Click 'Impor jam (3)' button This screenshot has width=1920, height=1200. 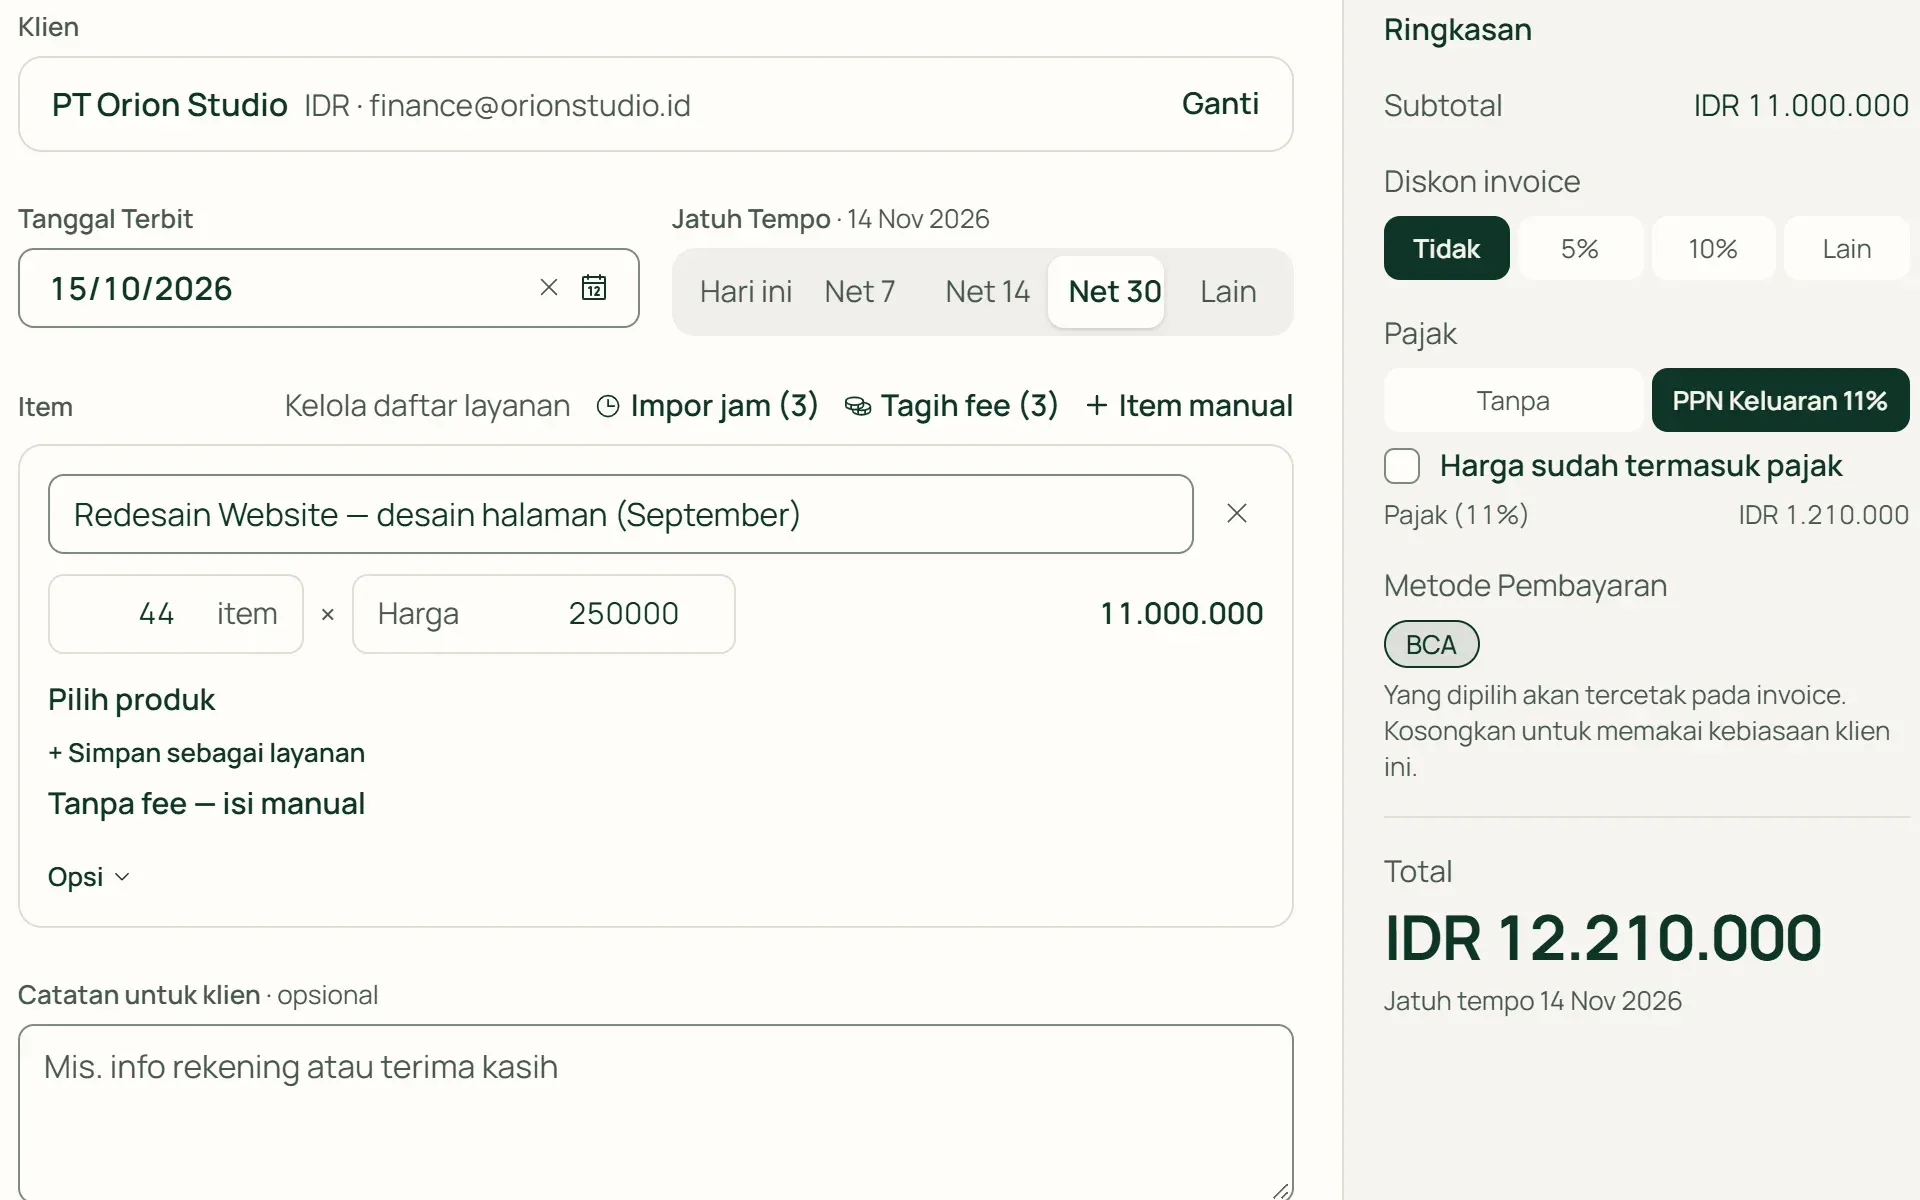[707, 405]
